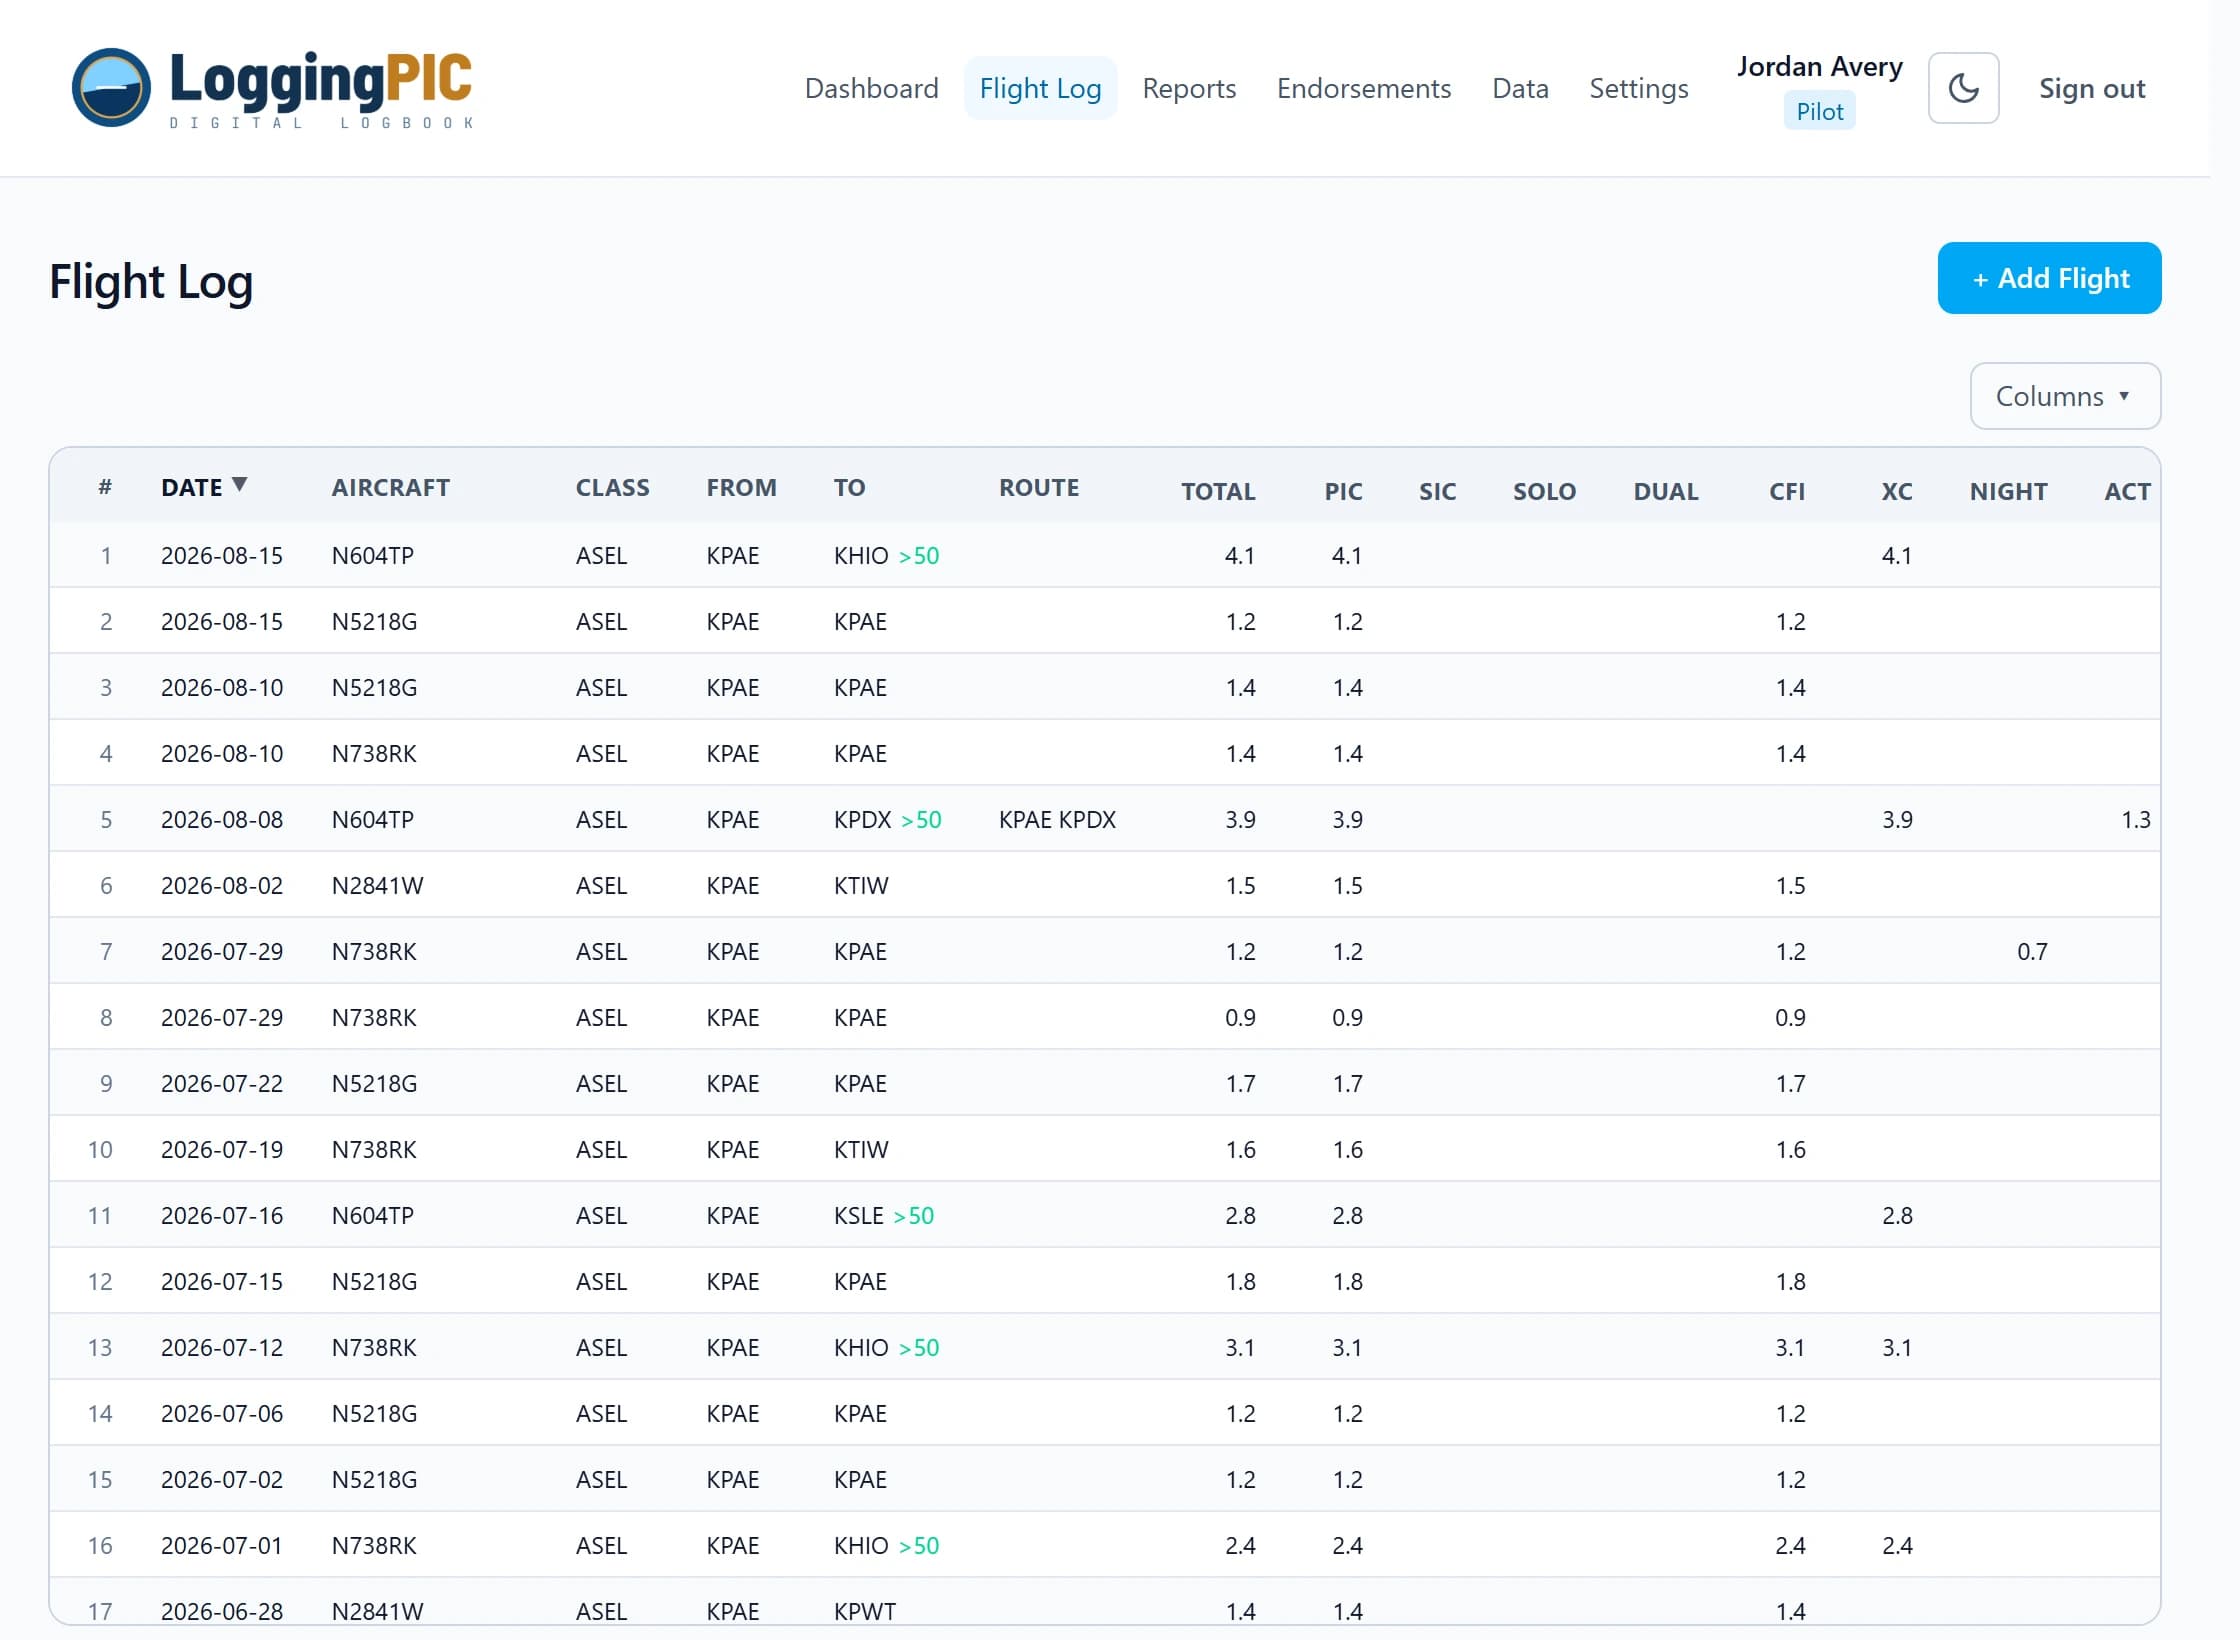Viewport: 2240px width, 1640px height.
Task: Click the >50 badge beside KPDX
Action: coord(920,819)
